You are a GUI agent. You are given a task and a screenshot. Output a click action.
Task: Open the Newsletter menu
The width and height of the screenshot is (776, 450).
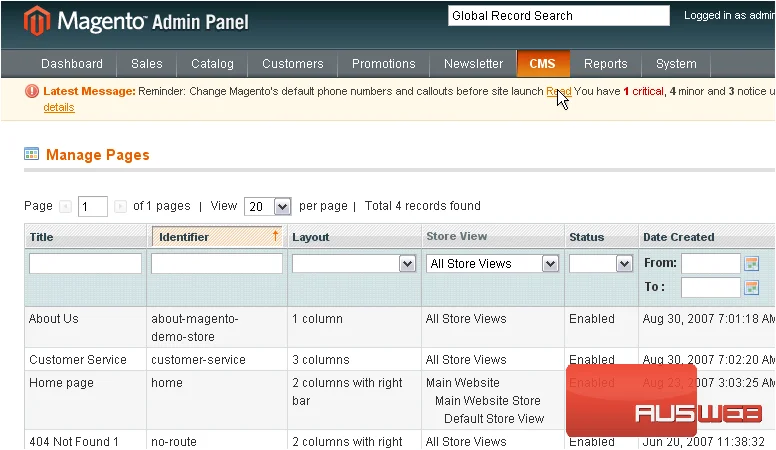tap(474, 64)
